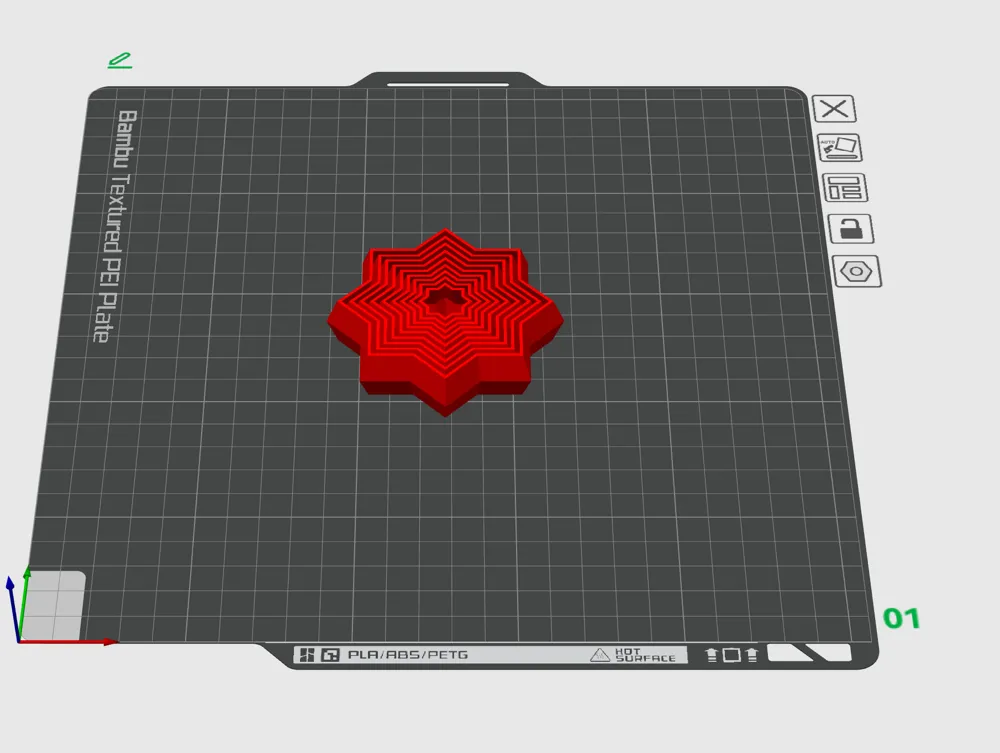The width and height of the screenshot is (1000, 753).
Task: Click the up-arrow marker right of the square marker
Action: (752, 654)
